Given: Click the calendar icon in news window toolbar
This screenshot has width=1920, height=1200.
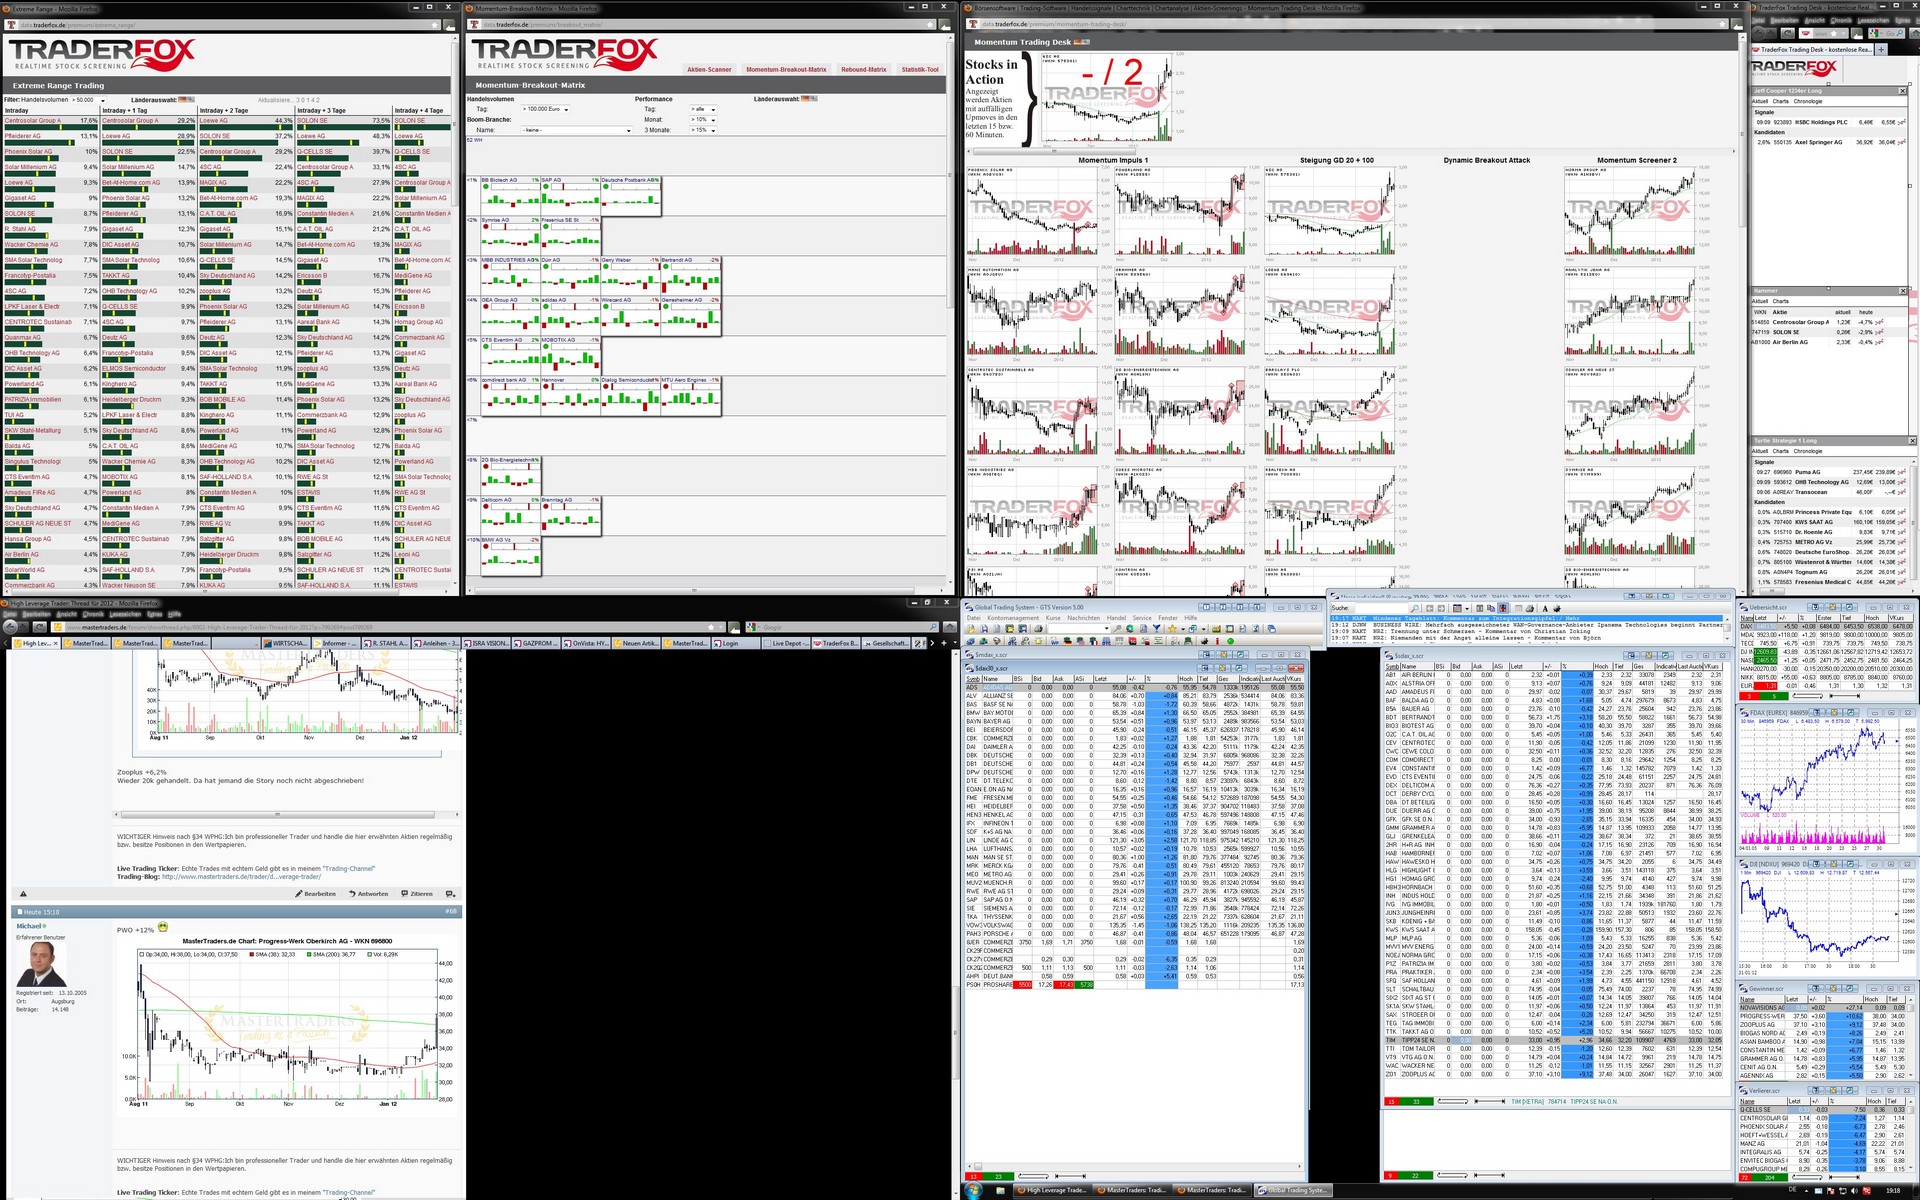Looking at the screenshot, I should 1457,608.
